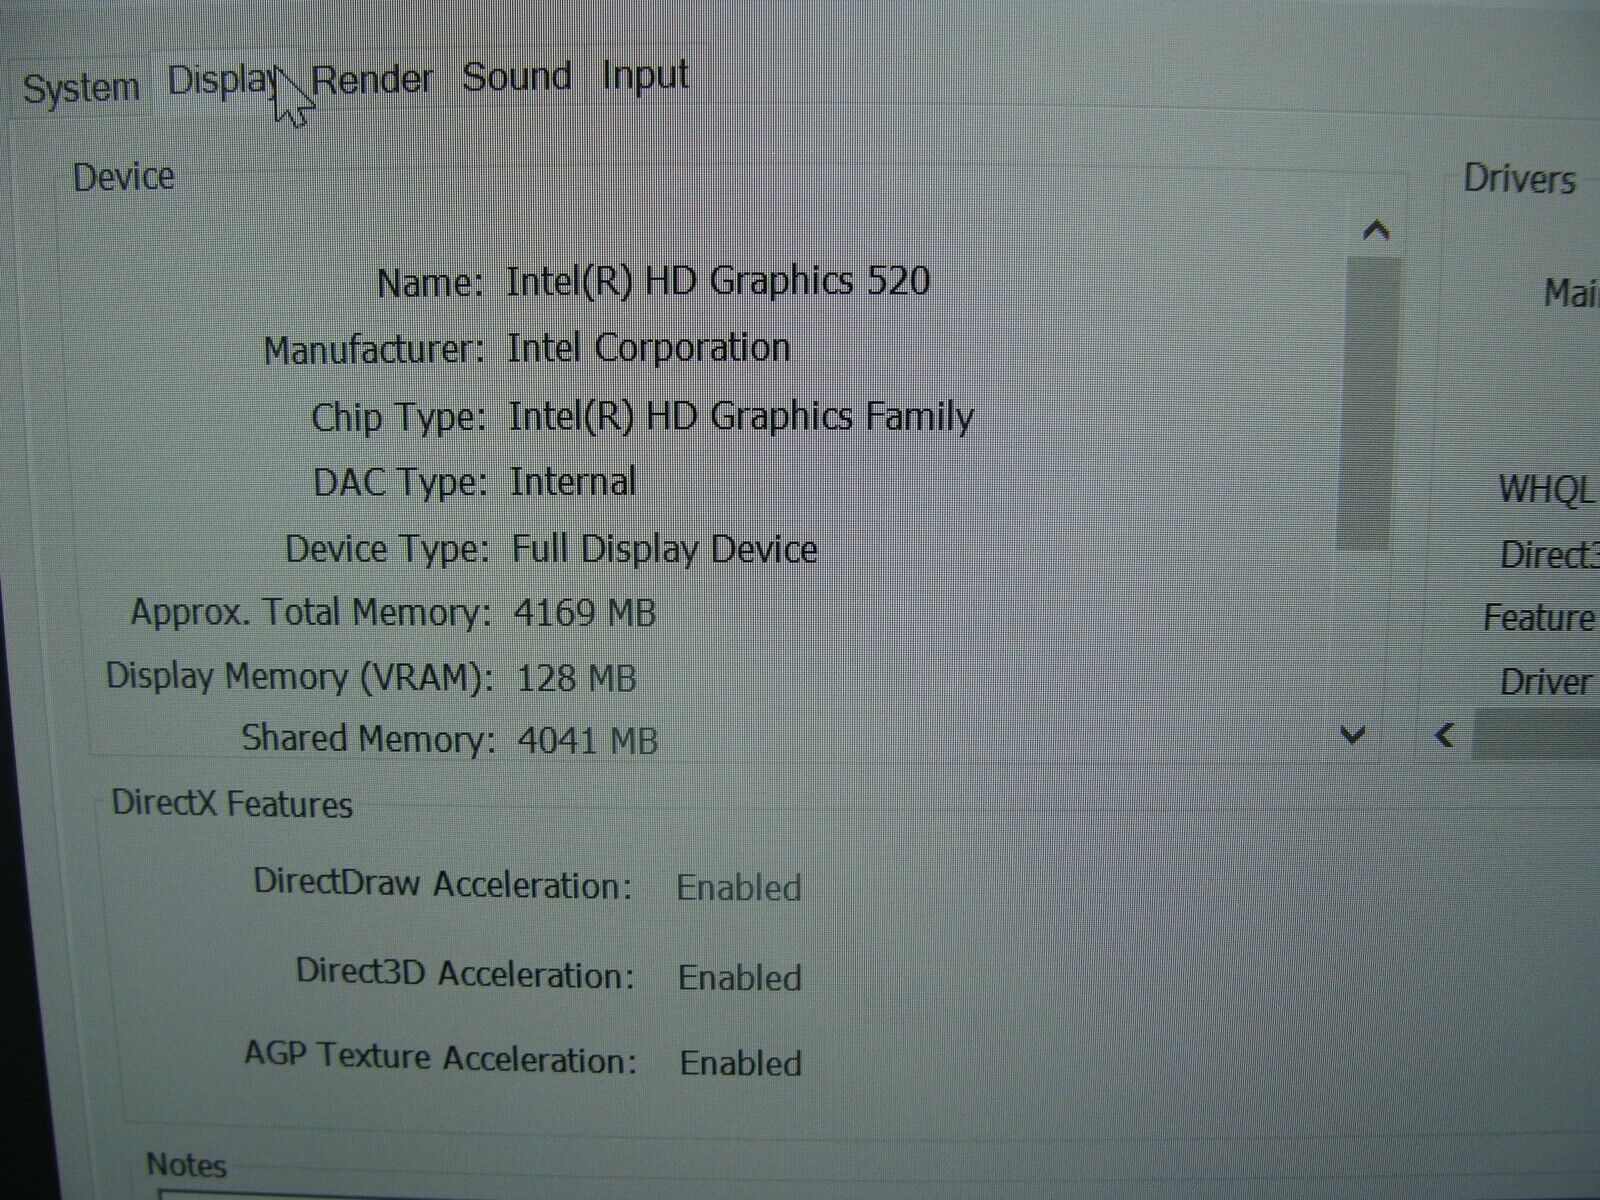
Task: Click the total memory value '4169 MB'
Action: click(x=585, y=612)
